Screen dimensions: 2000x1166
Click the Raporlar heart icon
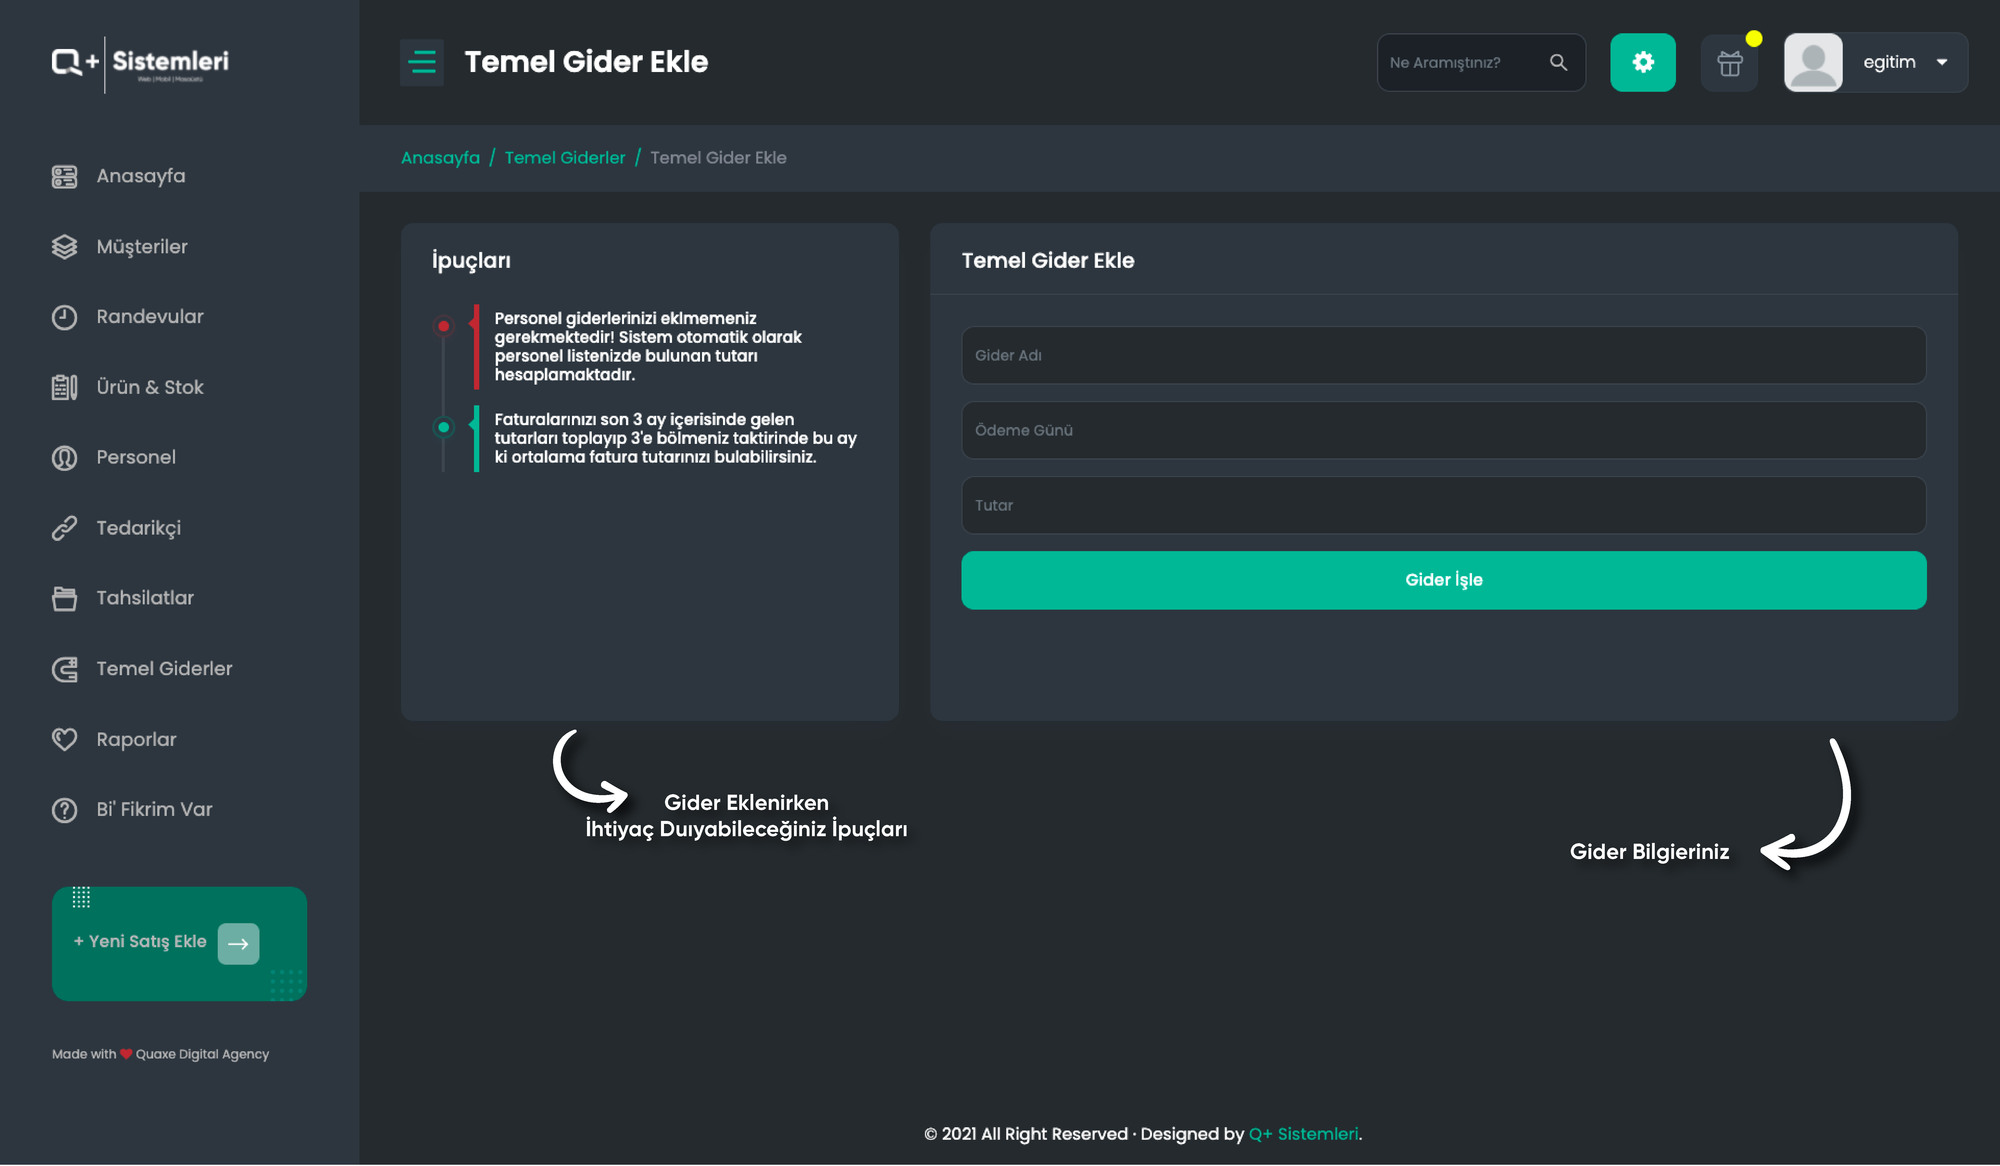coord(64,739)
